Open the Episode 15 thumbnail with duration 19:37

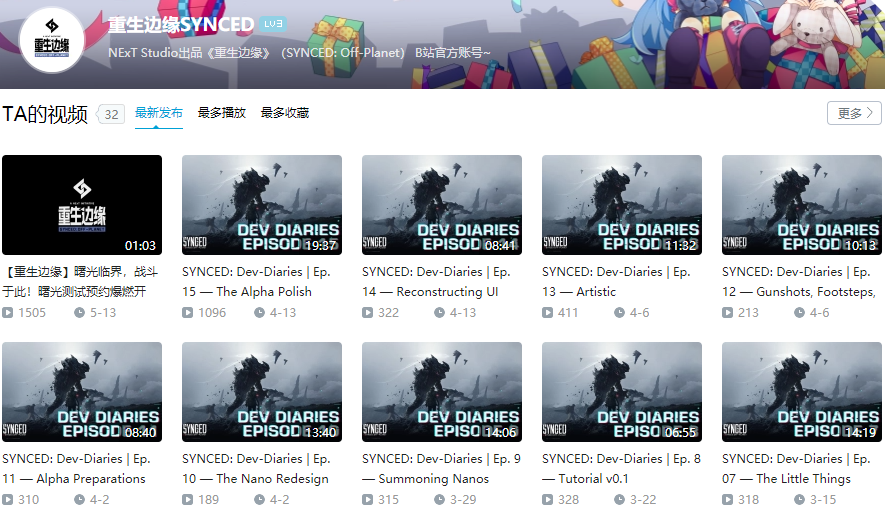point(262,205)
